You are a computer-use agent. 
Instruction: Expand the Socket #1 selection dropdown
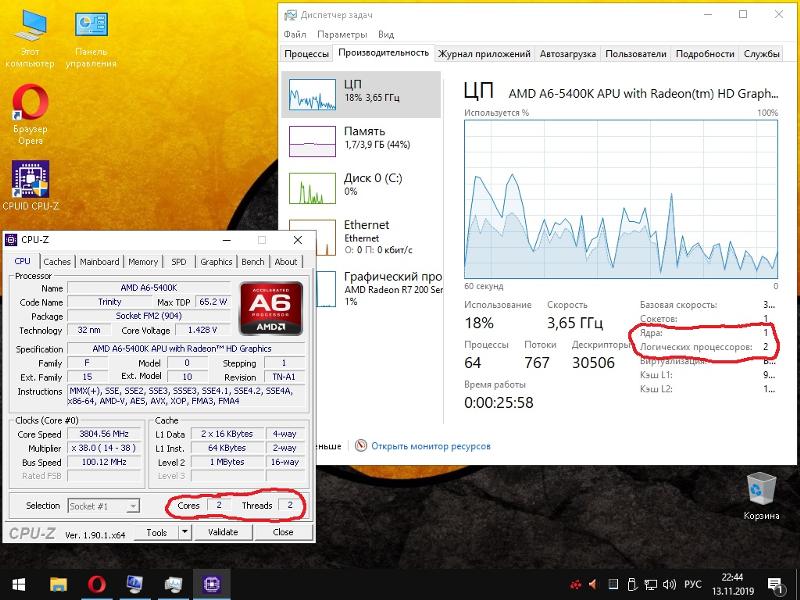133,507
